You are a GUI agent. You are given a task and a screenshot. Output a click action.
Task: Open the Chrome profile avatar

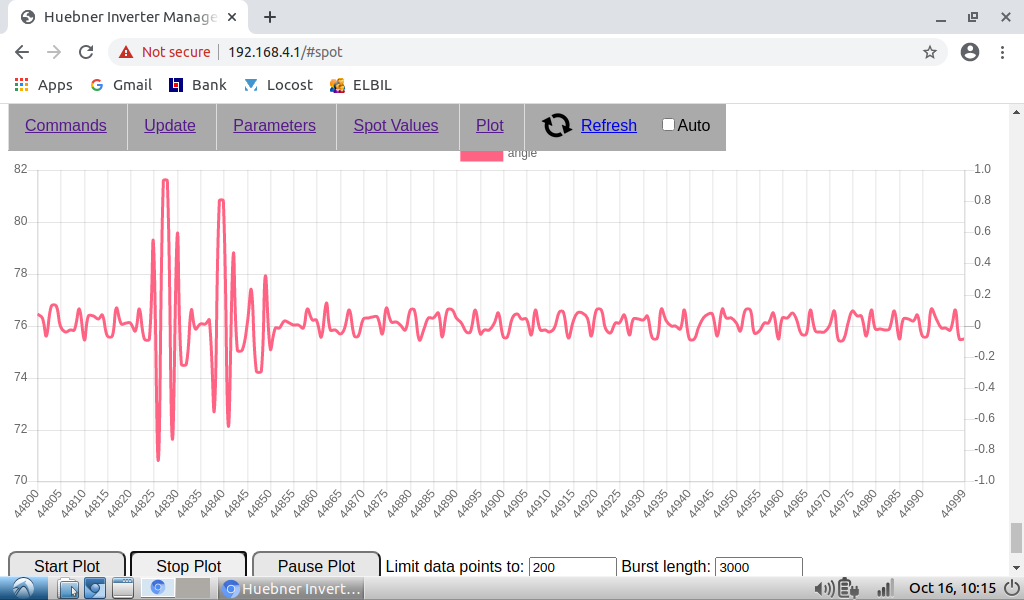click(969, 52)
